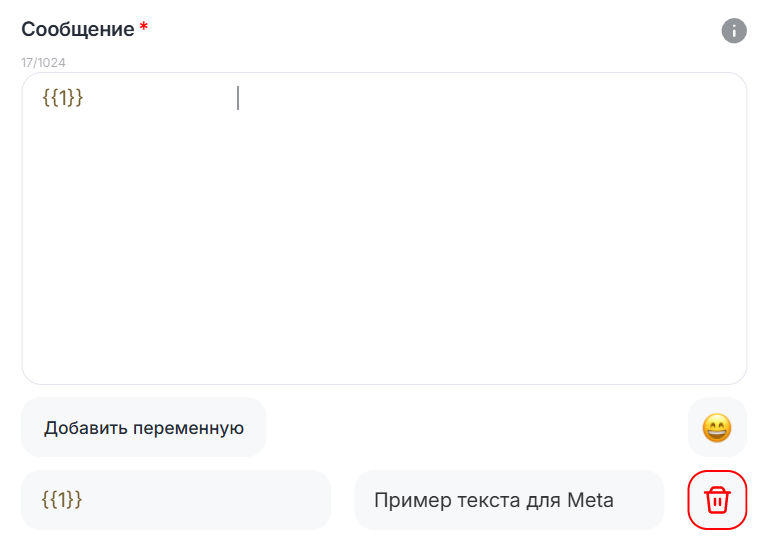Click the 17/1024 character counter
778x542 pixels.
[x=44, y=62]
